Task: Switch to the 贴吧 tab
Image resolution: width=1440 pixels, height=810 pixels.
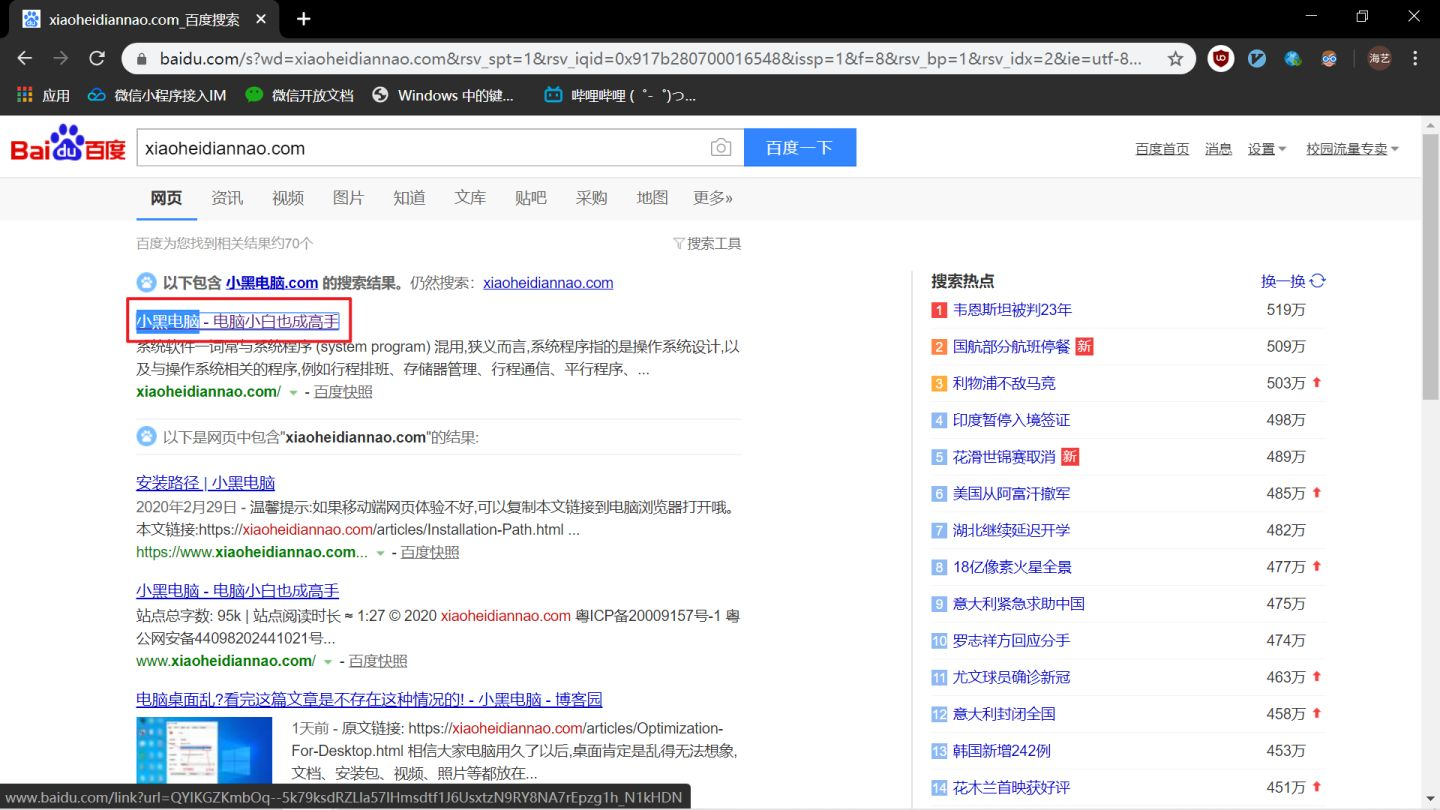Action: pyautogui.click(x=531, y=198)
